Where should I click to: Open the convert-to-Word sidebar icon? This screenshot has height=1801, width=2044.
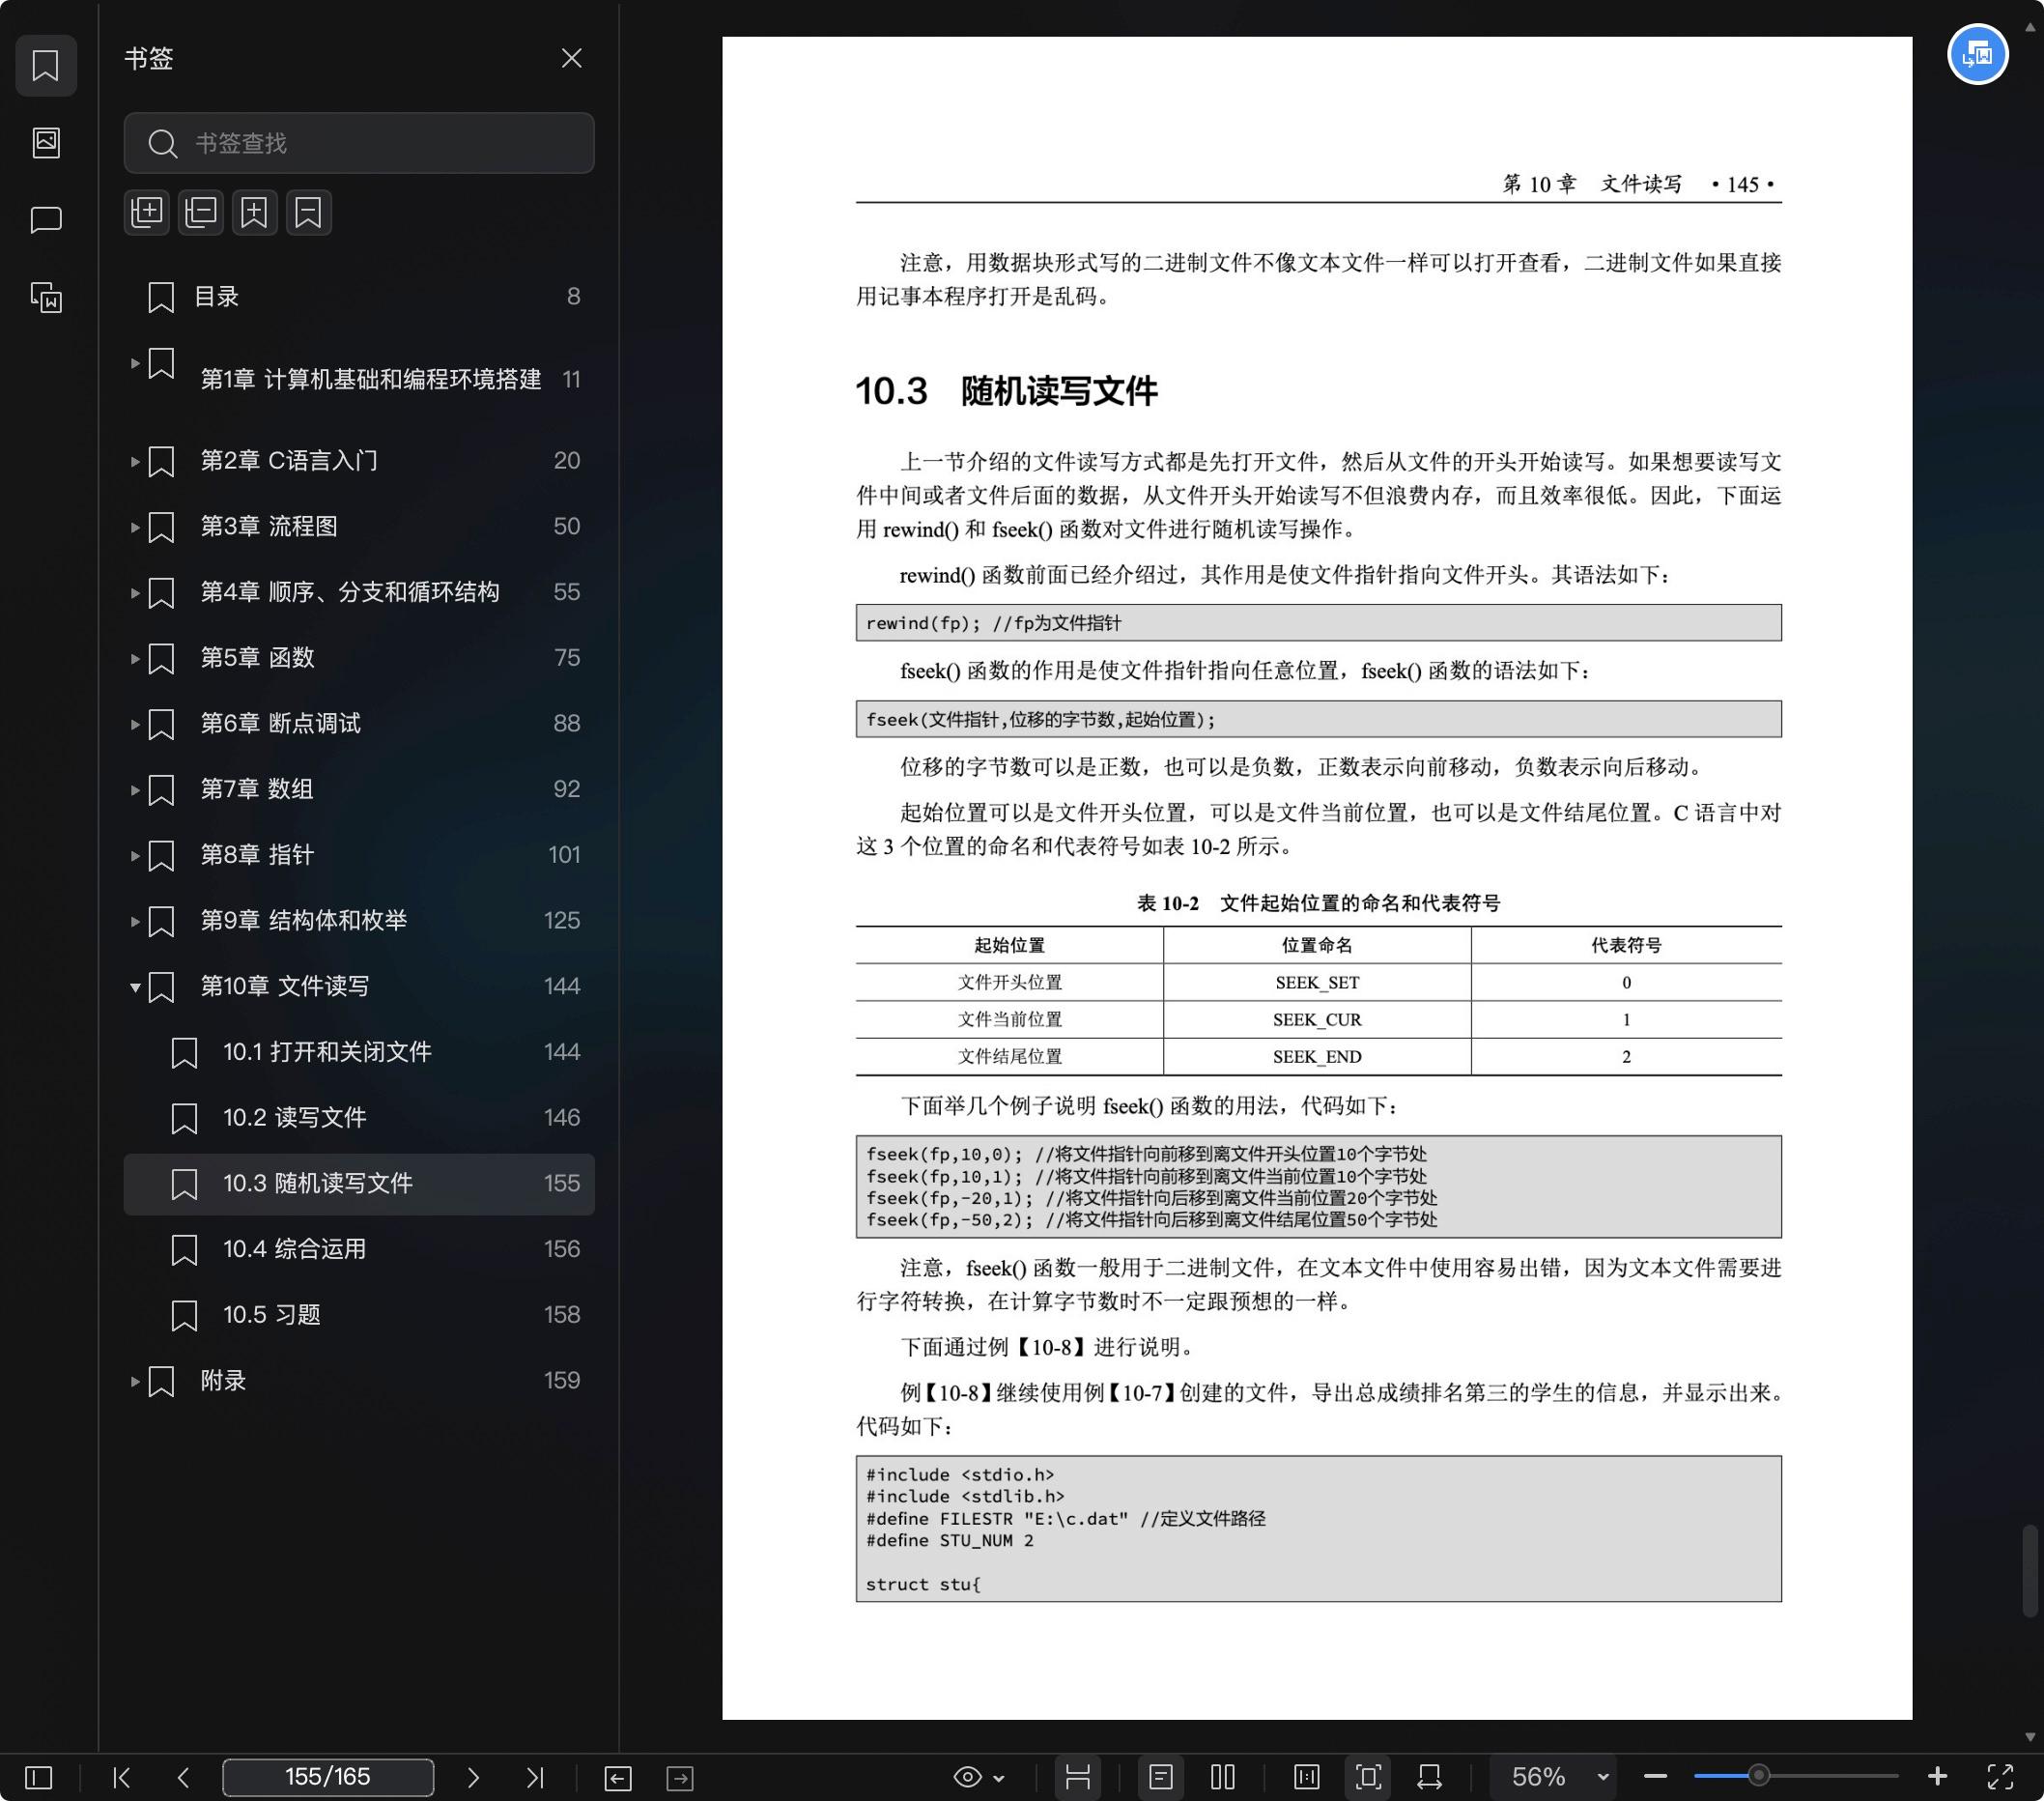46,297
